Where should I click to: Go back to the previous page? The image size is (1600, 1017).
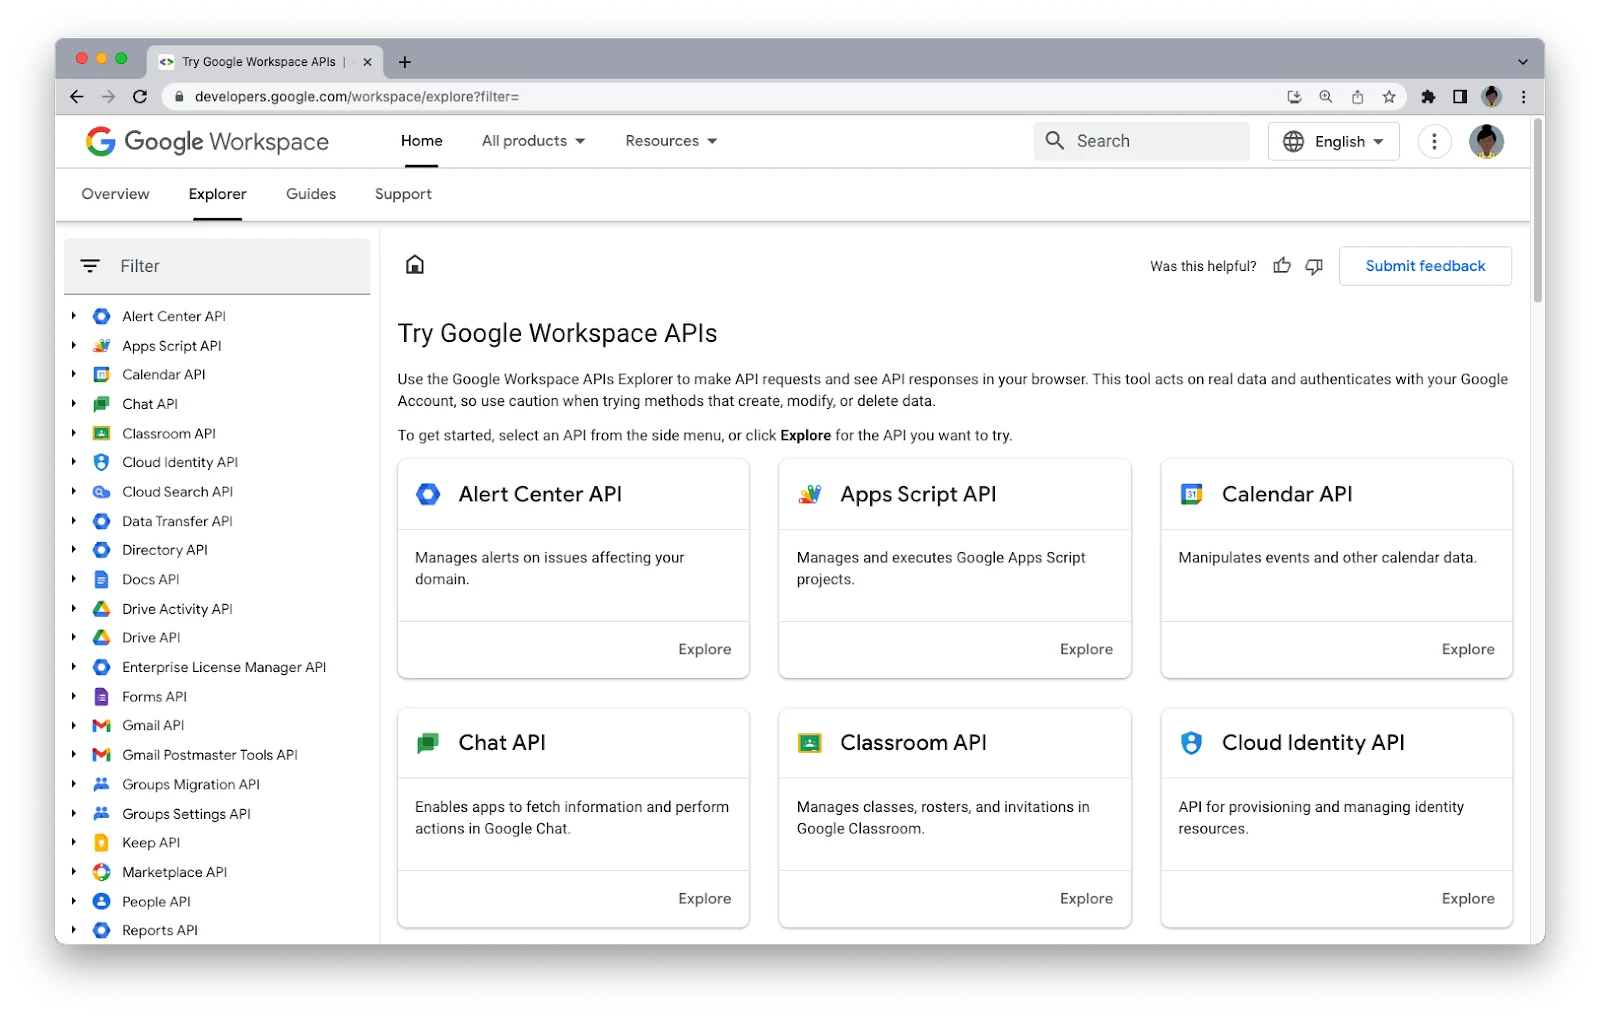click(x=77, y=97)
